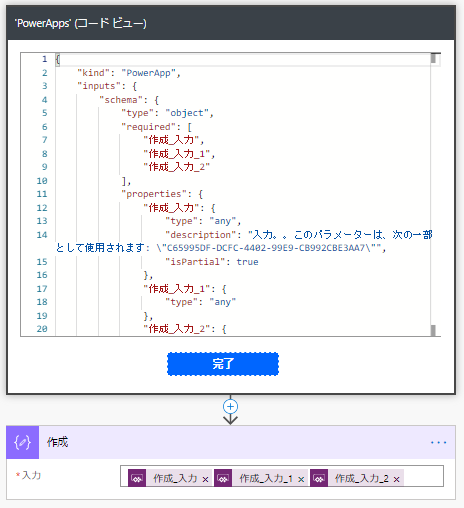Click "作成_入力_2" key on line 20
The width and height of the screenshot is (464, 508).
point(177,329)
